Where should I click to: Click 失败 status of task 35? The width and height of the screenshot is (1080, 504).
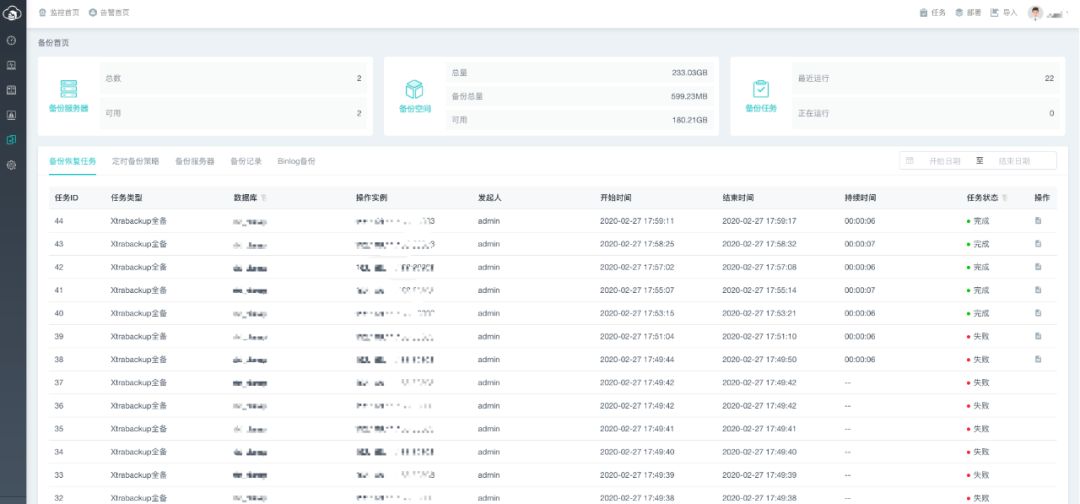point(978,429)
